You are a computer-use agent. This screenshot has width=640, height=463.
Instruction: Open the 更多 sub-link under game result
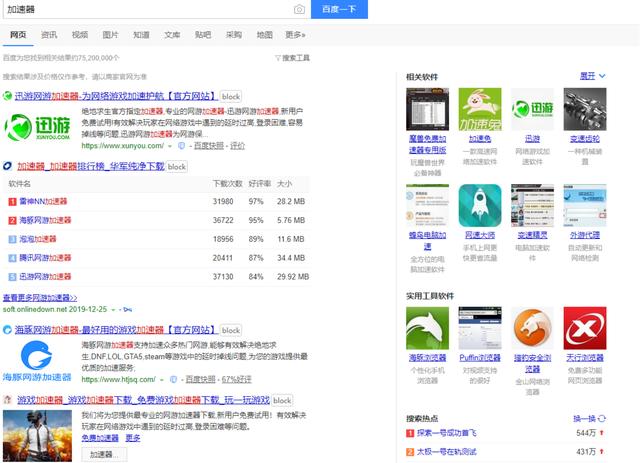pyautogui.click(x=133, y=438)
